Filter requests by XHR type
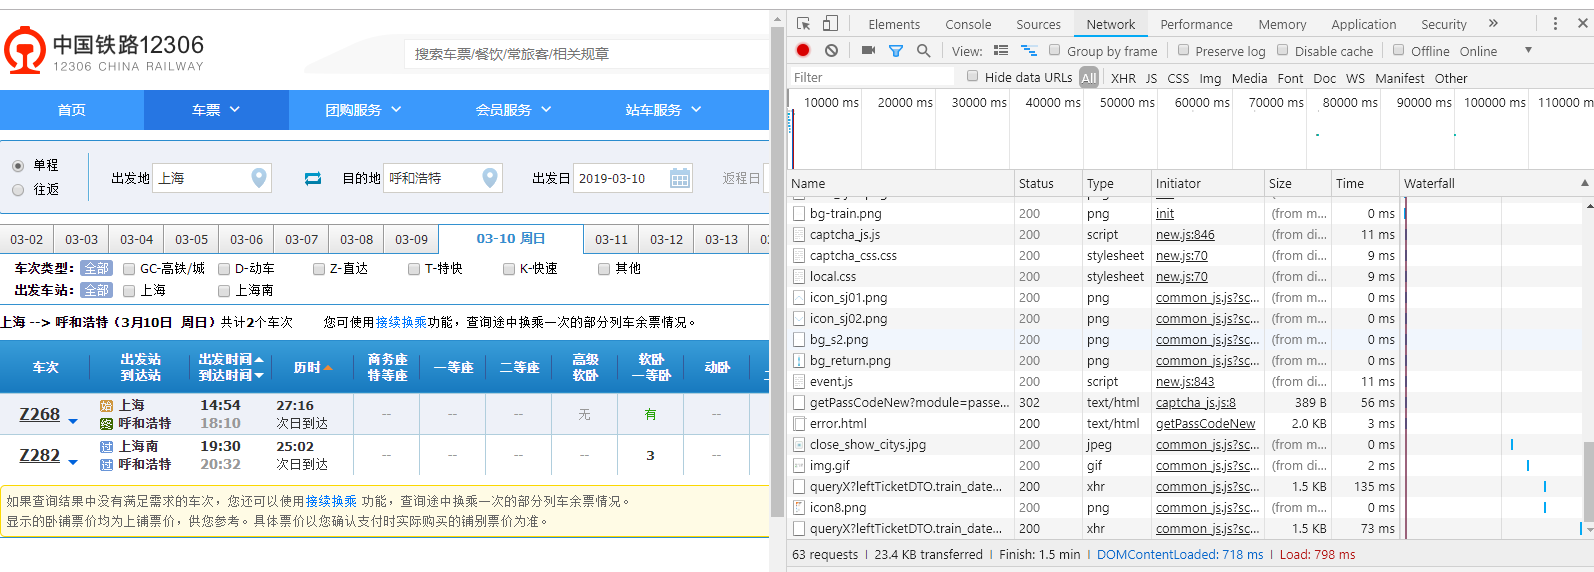 point(1123,78)
